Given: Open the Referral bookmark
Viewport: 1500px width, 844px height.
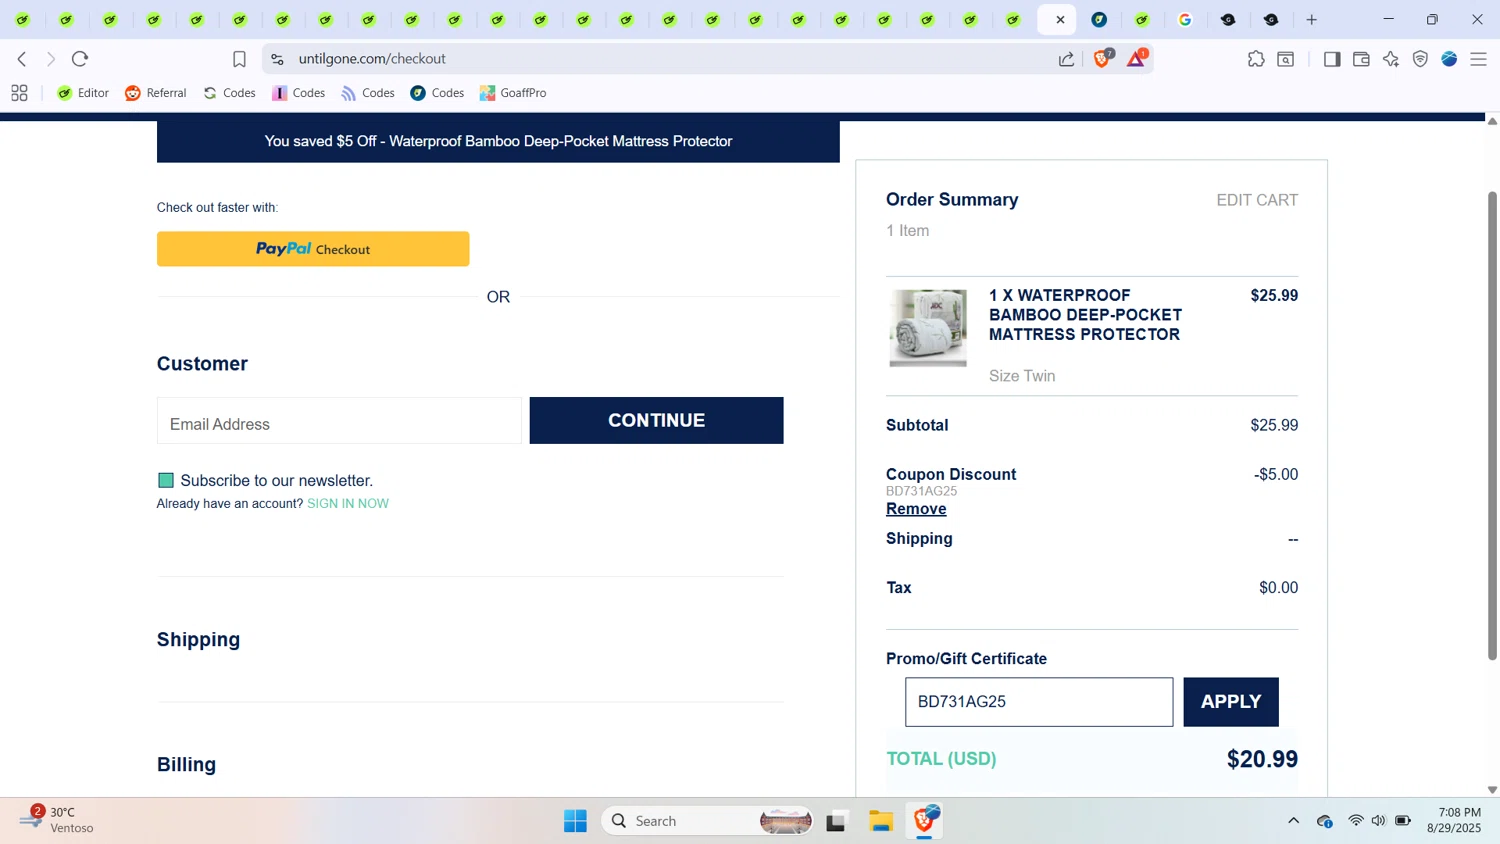Looking at the screenshot, I should click(x=156, y=93).
